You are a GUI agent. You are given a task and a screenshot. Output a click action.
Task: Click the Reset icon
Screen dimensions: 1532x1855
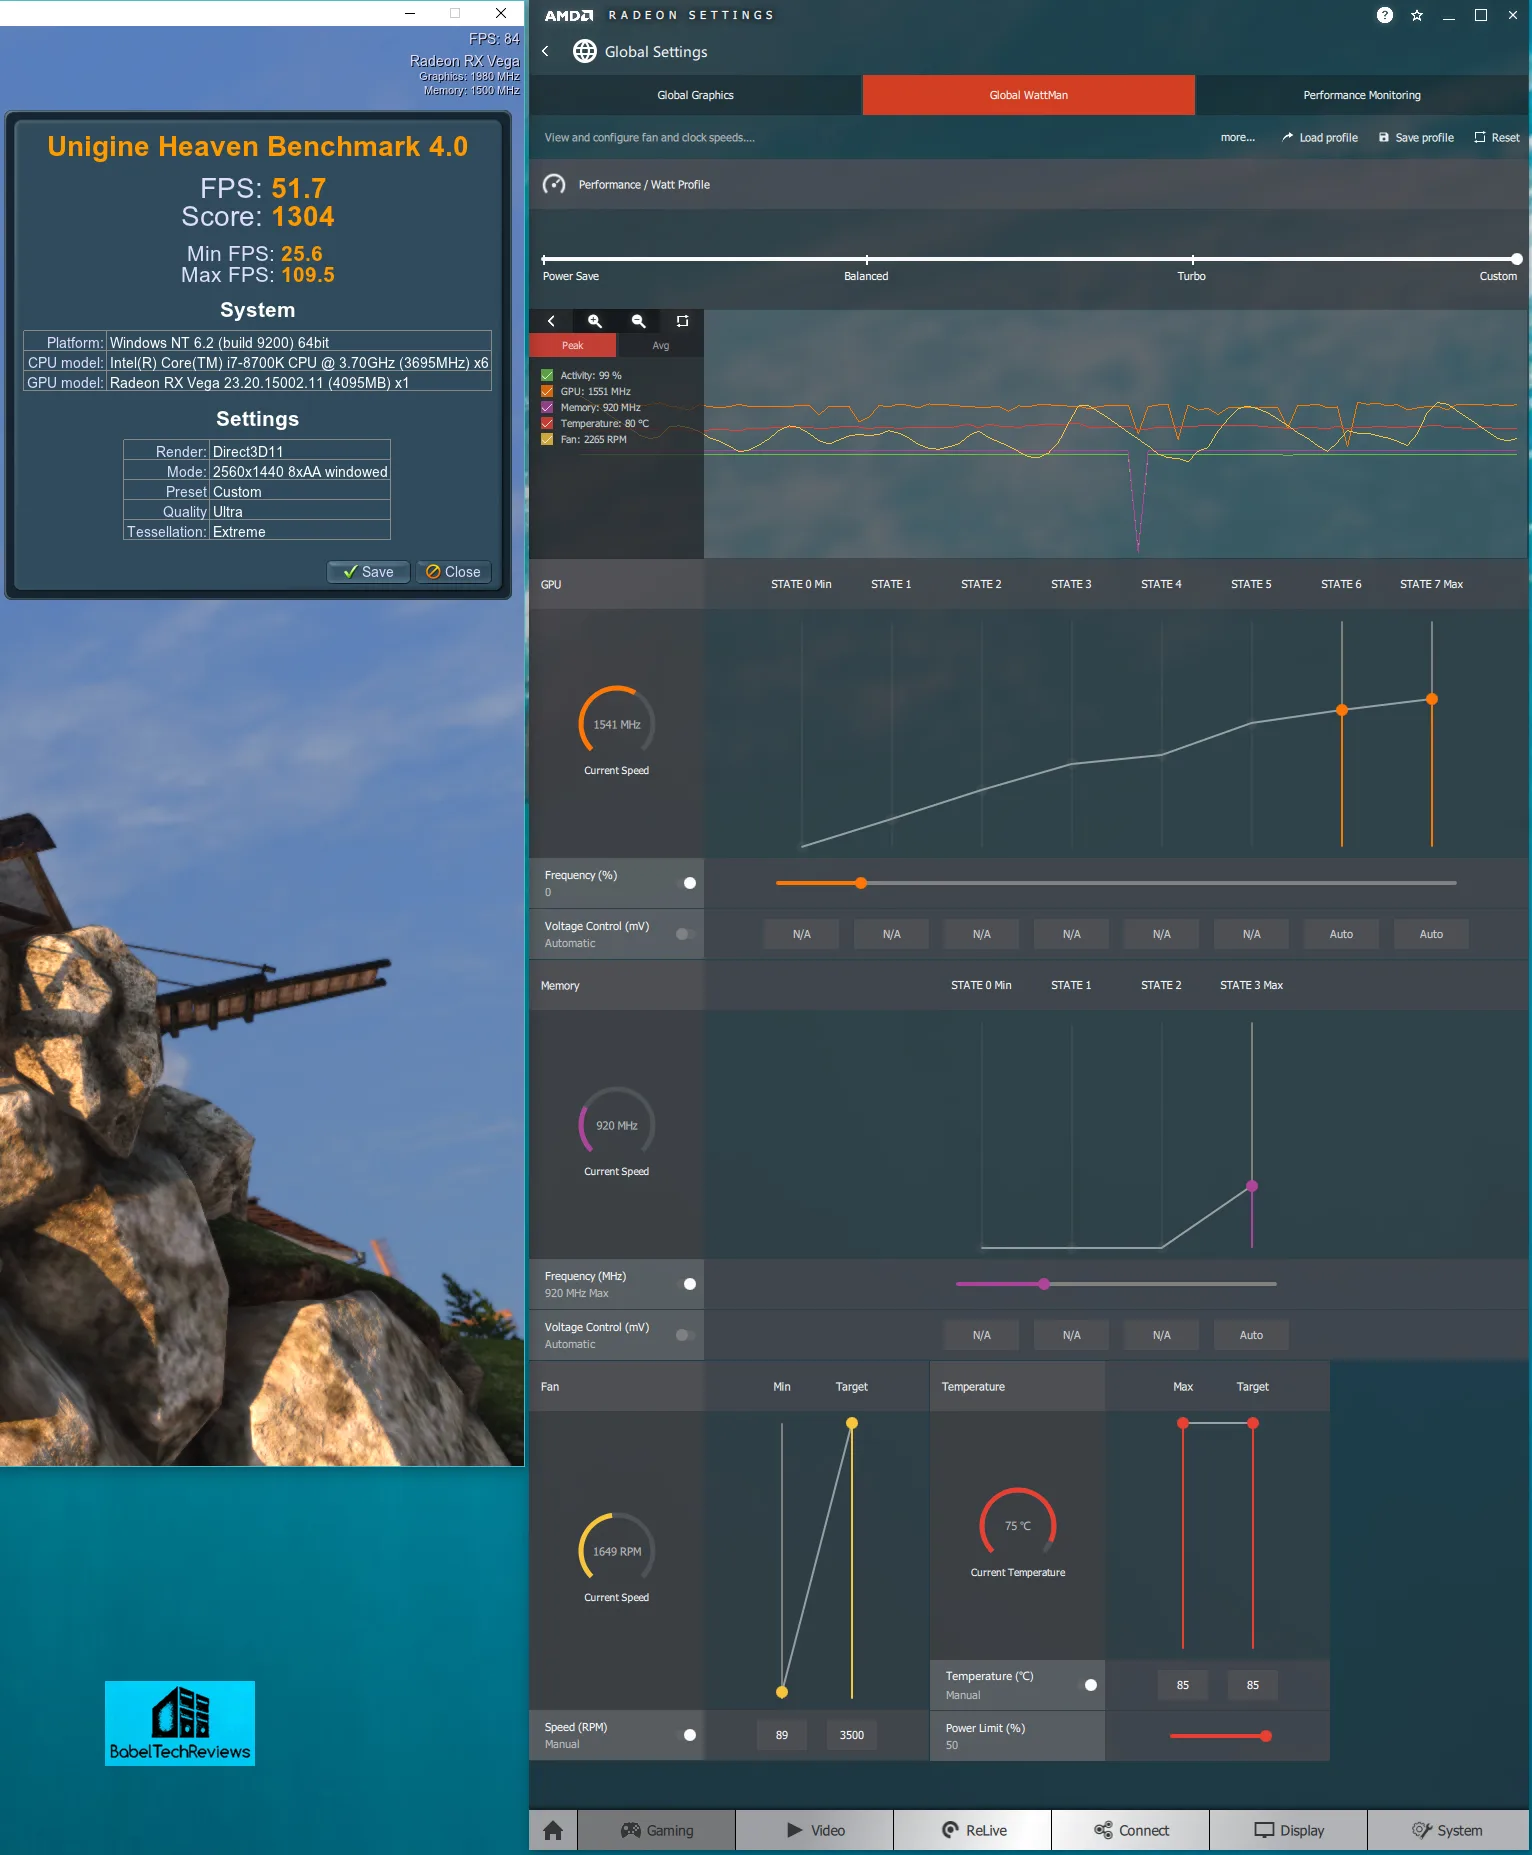tap(1480, 137)
